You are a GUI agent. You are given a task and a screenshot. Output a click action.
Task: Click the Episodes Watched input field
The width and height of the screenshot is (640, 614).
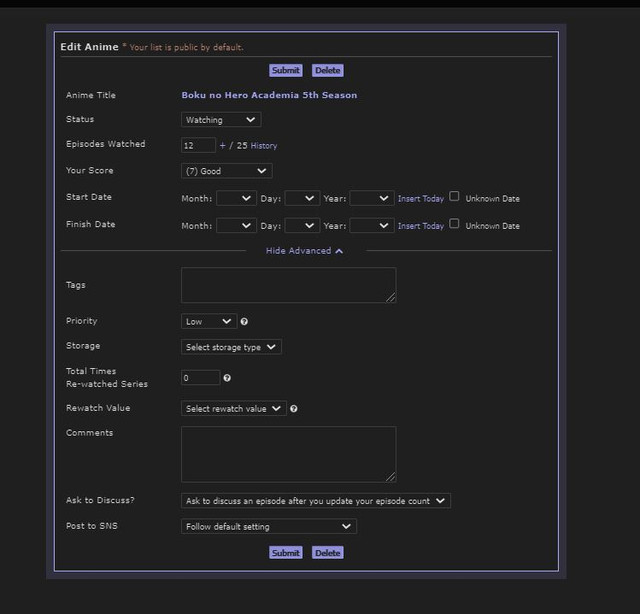coord(198,145)
